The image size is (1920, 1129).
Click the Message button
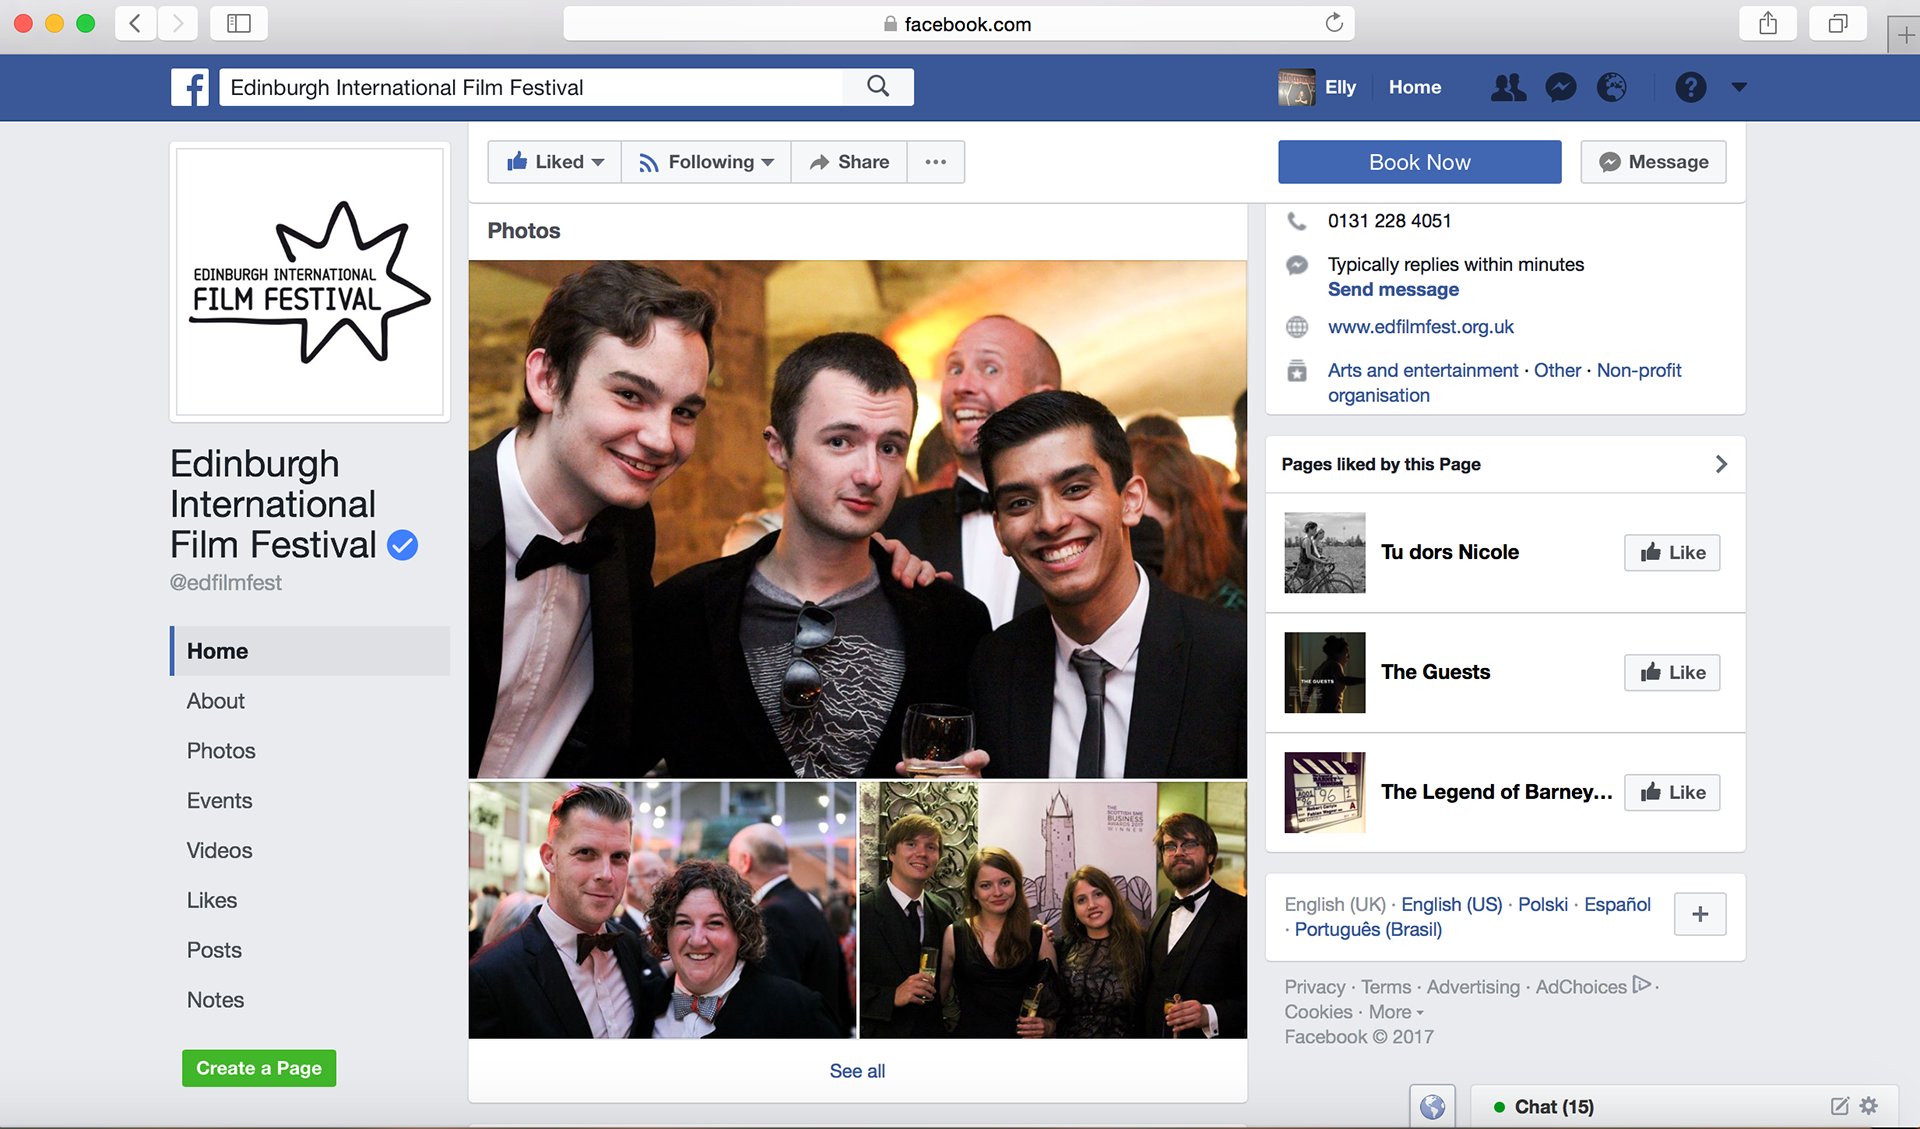1654,162
